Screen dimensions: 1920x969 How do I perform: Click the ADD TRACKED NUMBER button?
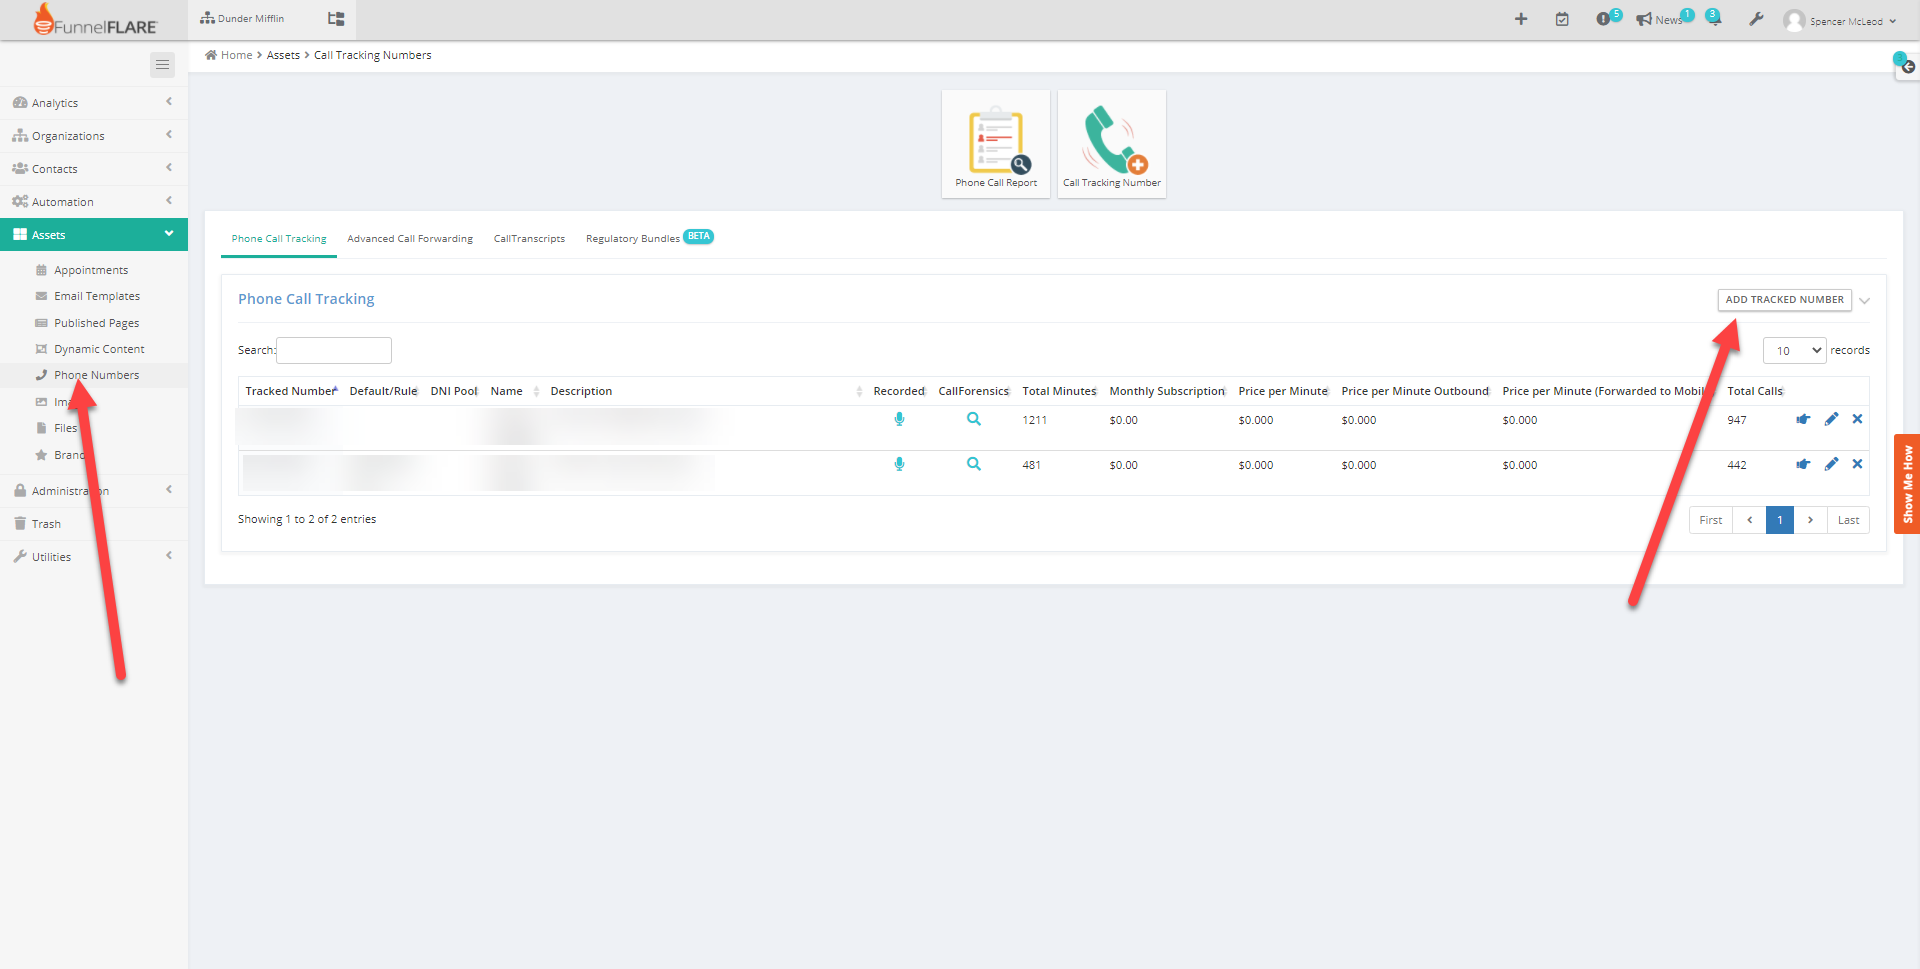(x=1784, y=300)
